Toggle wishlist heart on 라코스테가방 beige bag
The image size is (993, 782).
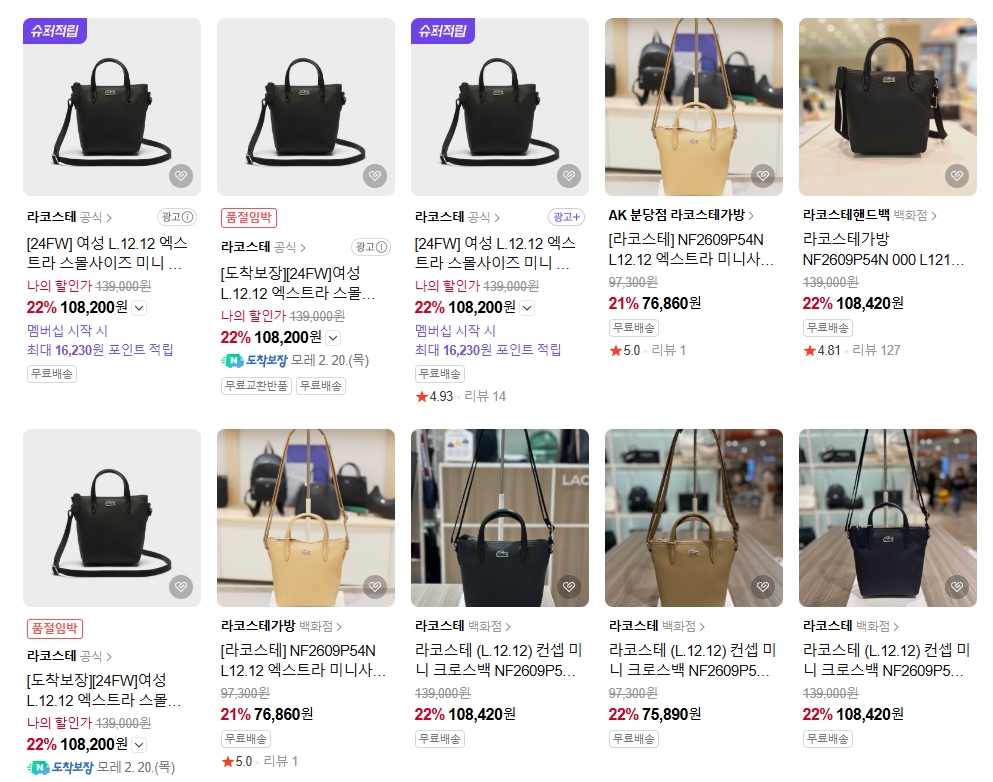click(374, 586)
